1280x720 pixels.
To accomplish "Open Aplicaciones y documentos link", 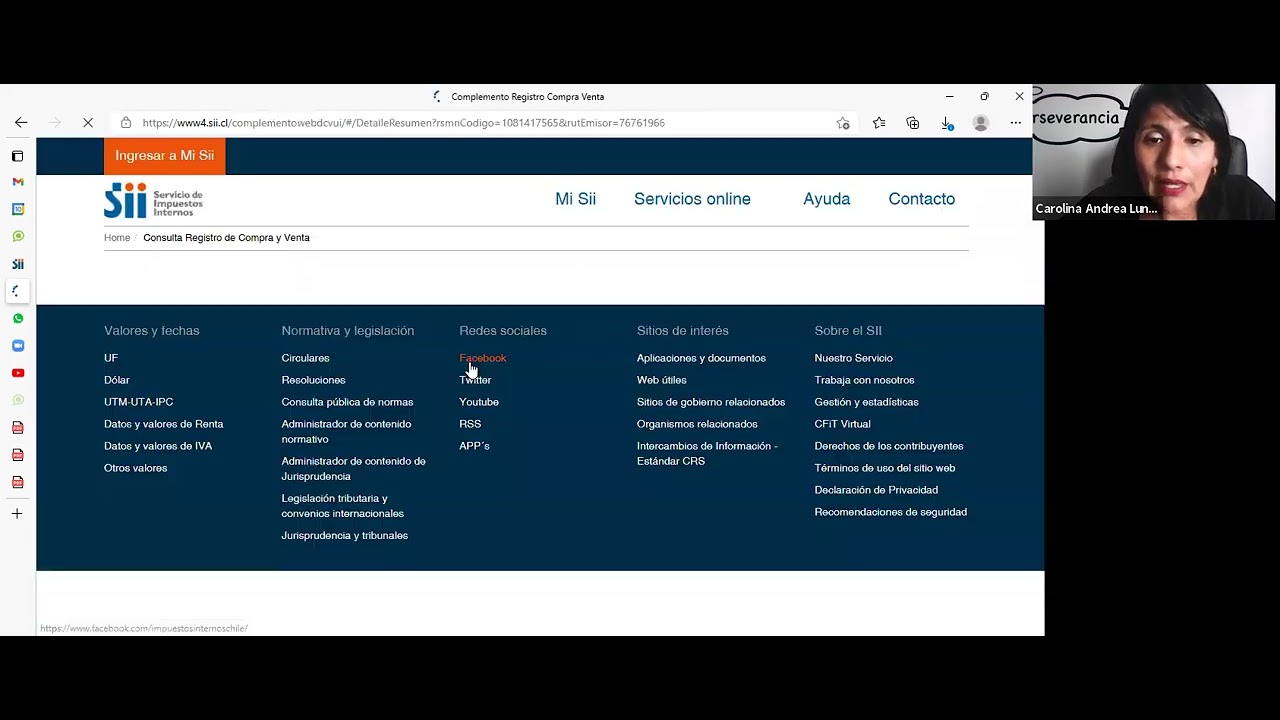I will coord(701,358).
